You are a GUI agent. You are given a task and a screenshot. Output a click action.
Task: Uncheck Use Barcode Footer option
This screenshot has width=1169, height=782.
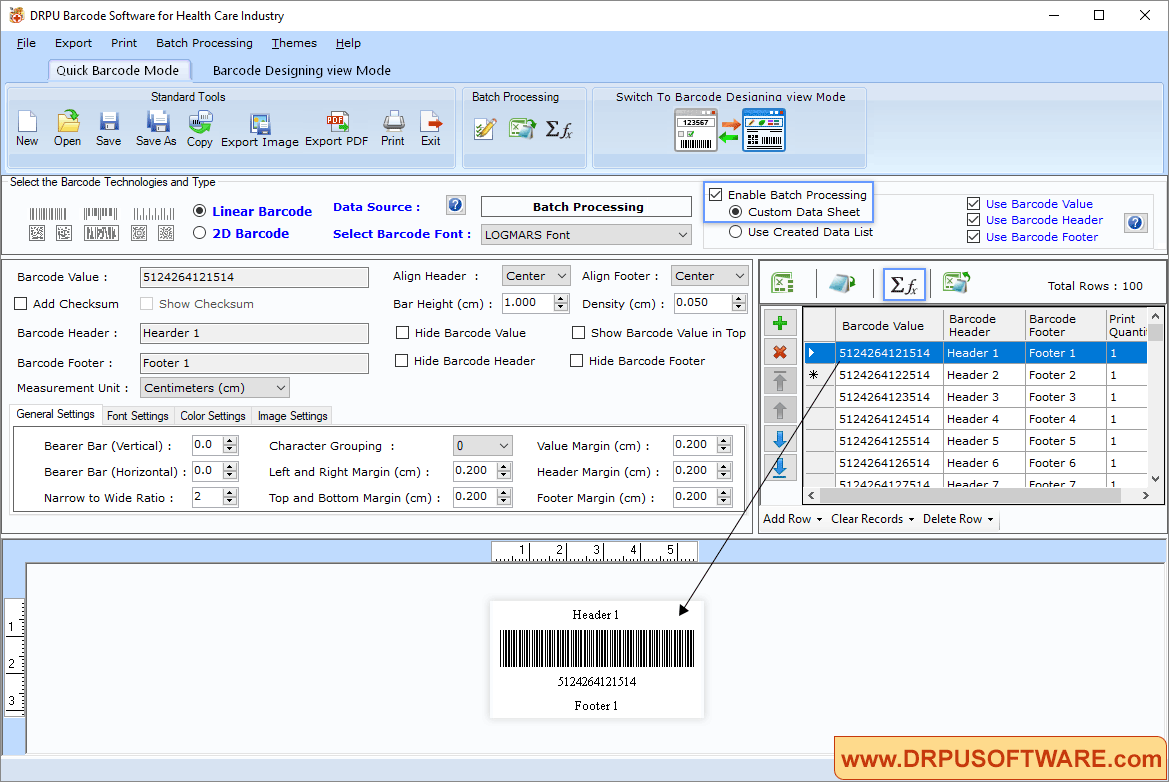click(x=973, y=236)
